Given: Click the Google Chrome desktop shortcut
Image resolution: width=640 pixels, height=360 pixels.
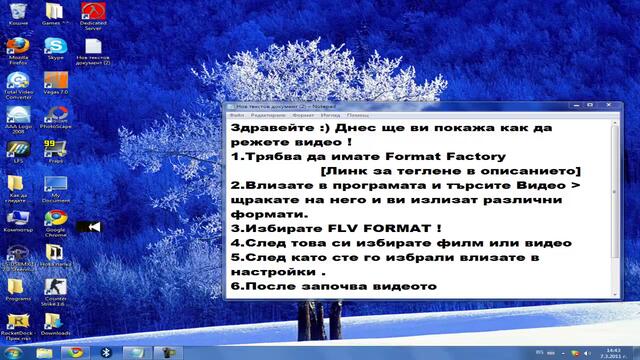Looking at the screenshot, I should [x=56, y=224].
